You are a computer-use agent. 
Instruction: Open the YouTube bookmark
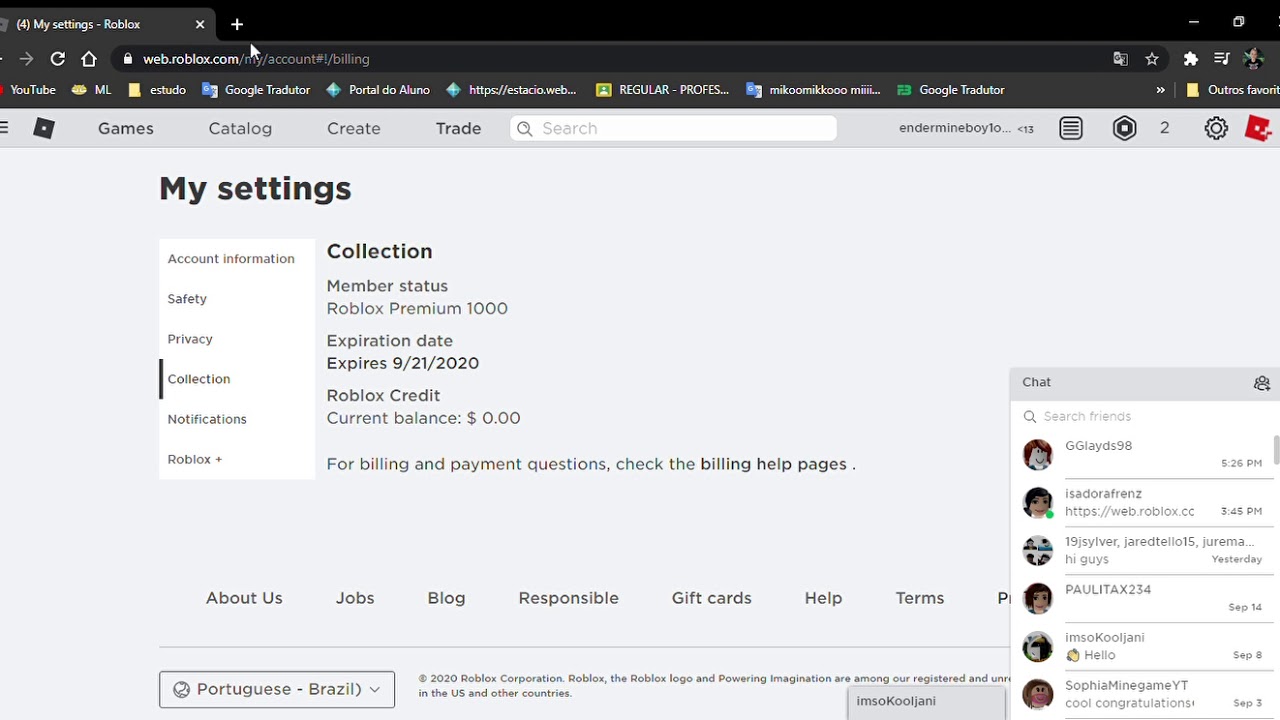tap(27, 90)
